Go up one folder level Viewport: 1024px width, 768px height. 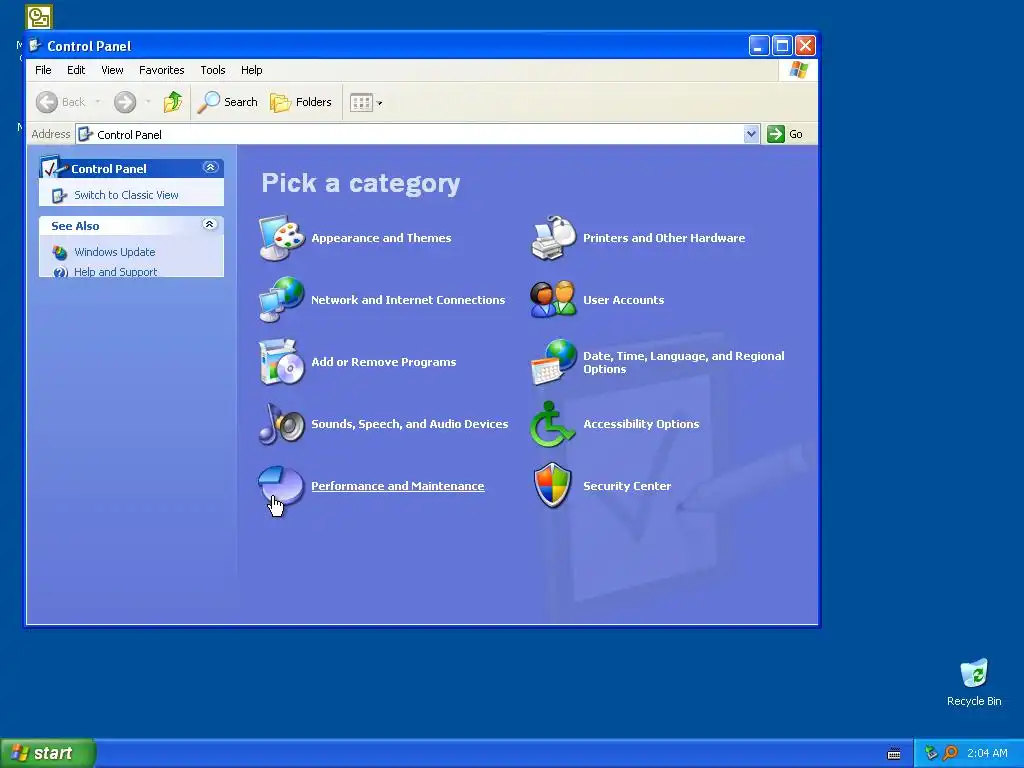coord(173,102)
